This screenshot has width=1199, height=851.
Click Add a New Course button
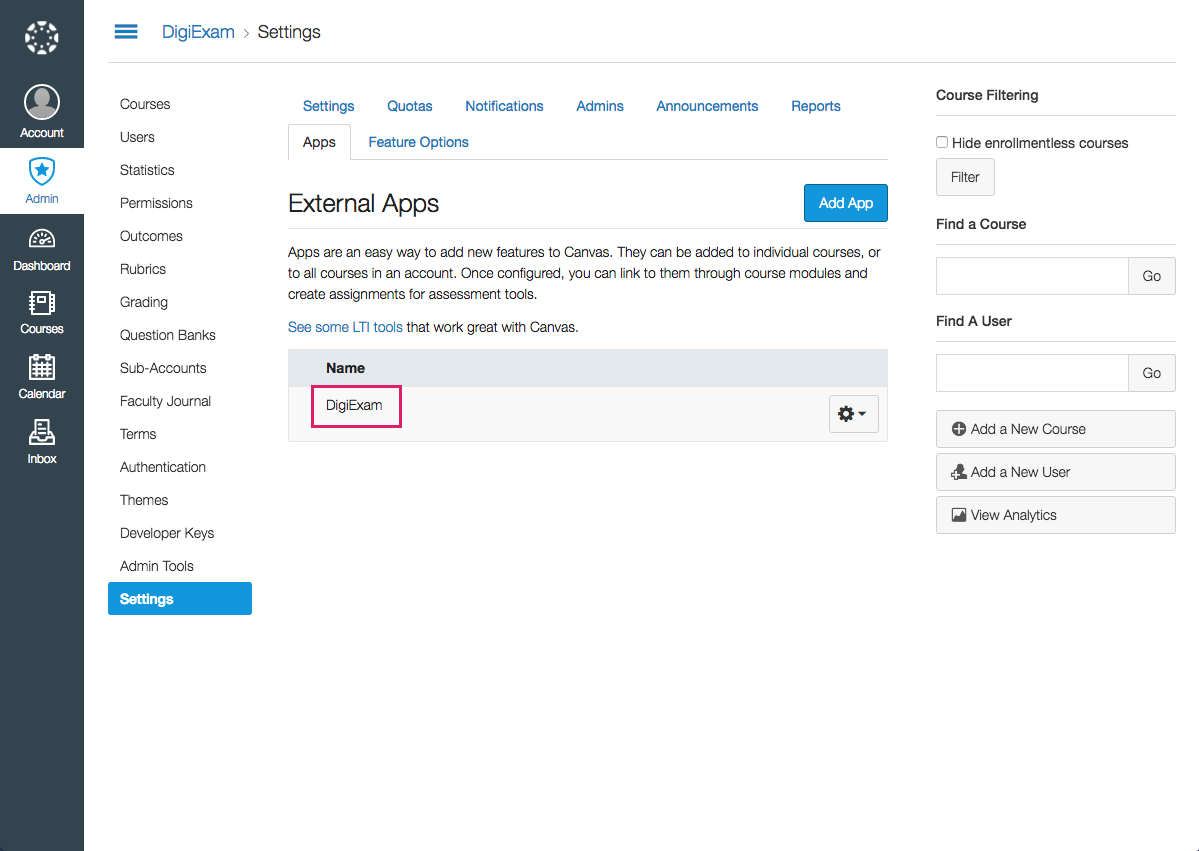(x=1055, y=429)
